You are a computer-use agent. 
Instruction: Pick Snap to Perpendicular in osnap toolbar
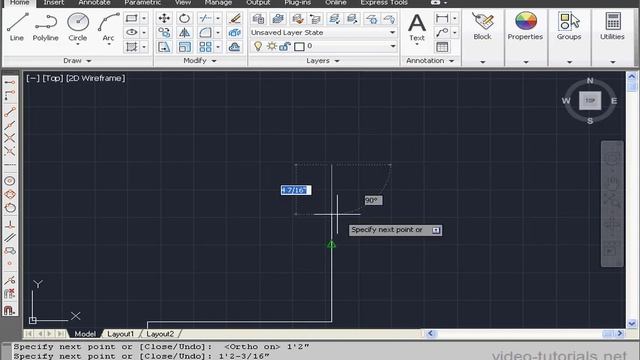(x=10, y=224)
